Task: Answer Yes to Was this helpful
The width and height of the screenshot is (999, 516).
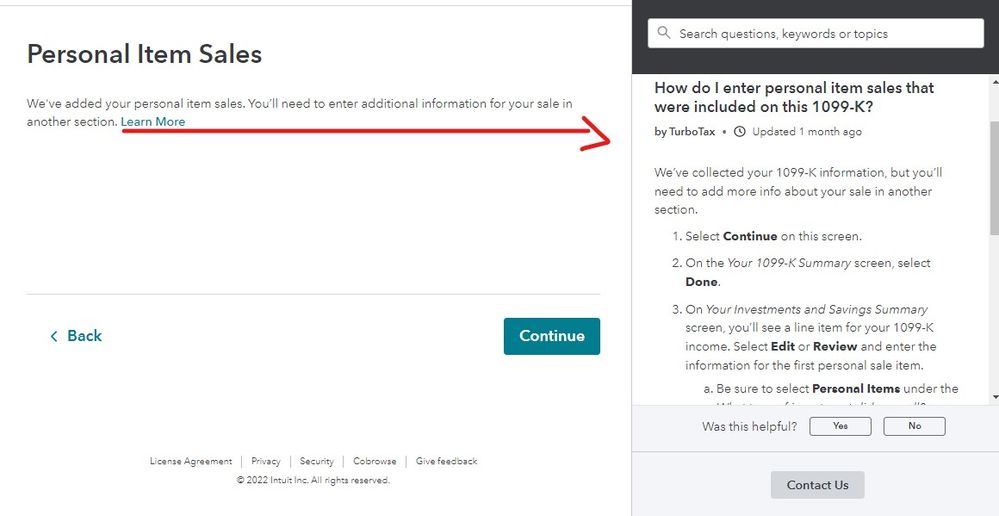Action: 840,426
